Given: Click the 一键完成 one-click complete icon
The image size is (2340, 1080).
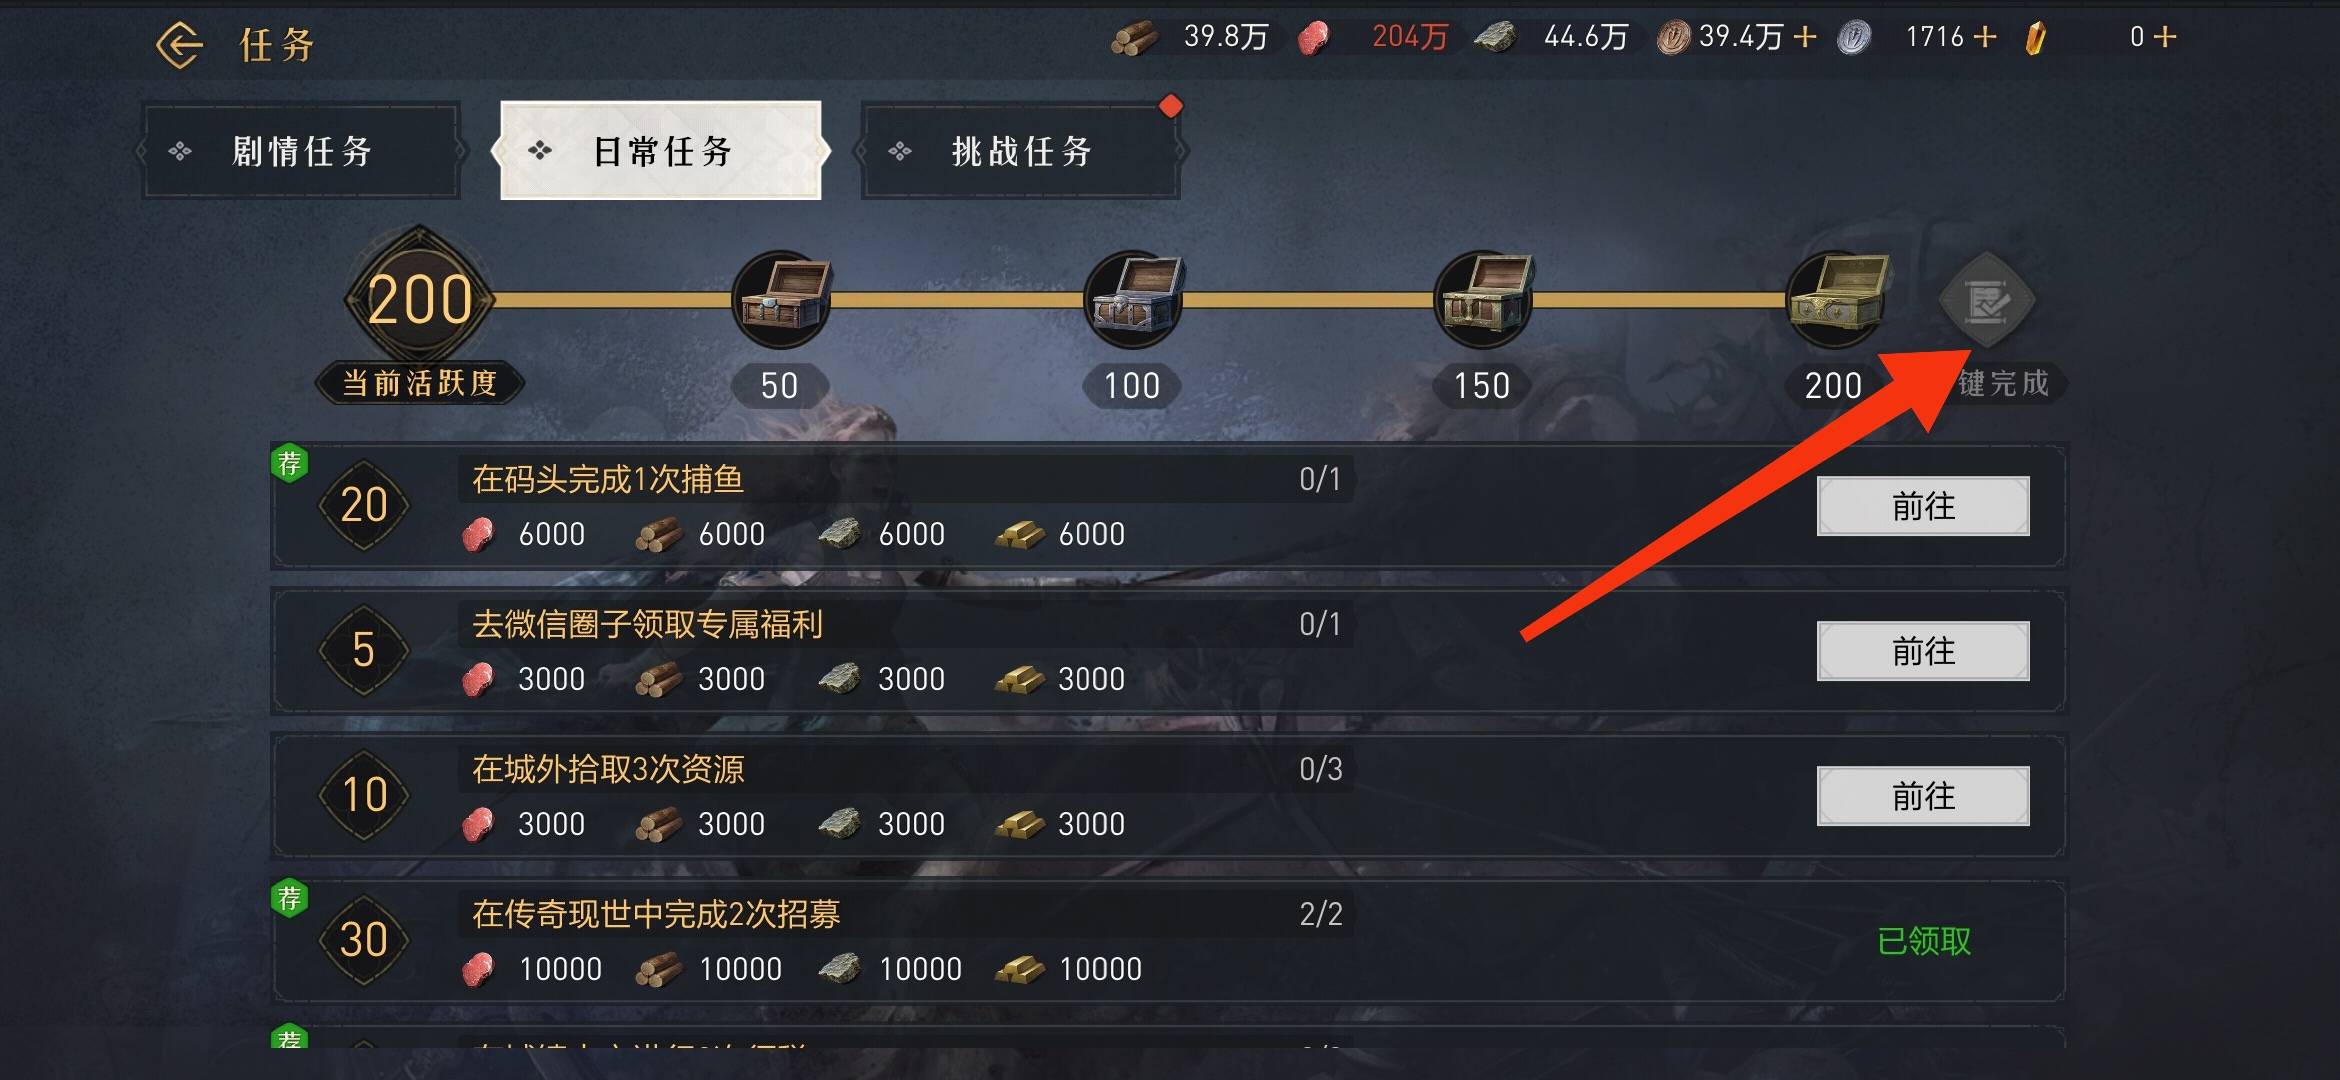Looking at the screenshot, I should pos(1987,301).
